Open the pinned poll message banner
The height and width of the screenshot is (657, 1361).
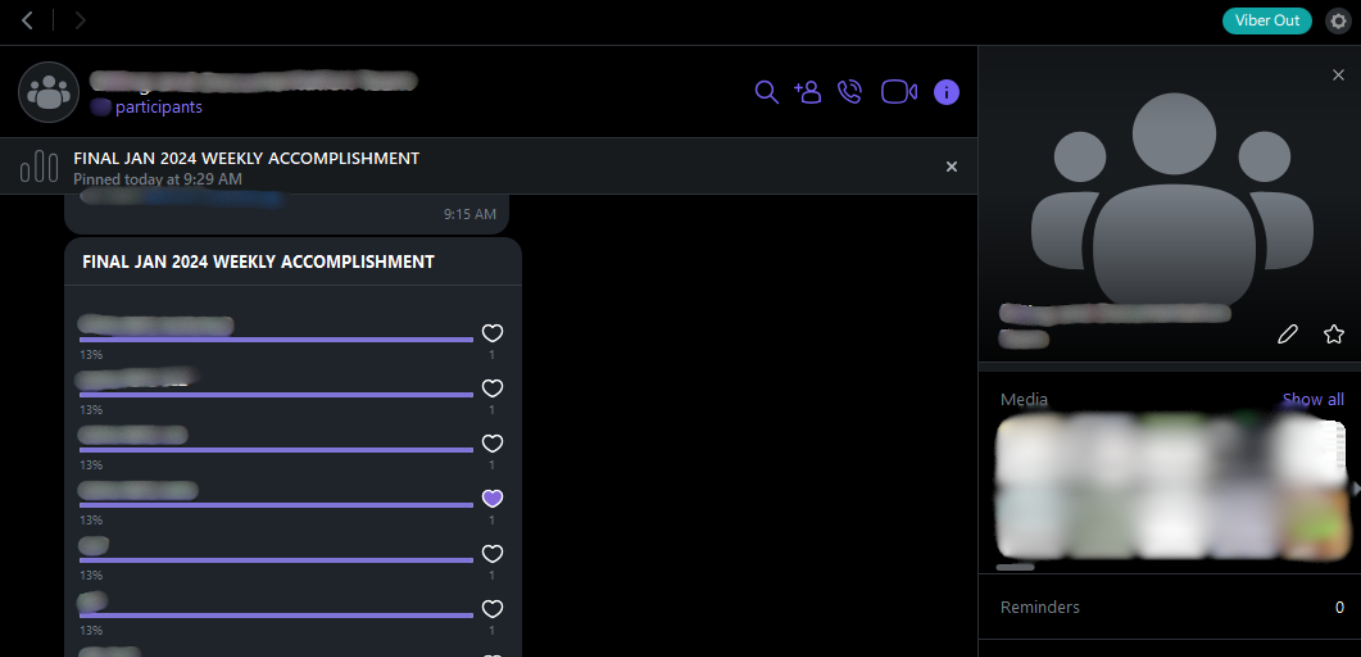click(488, 167)
